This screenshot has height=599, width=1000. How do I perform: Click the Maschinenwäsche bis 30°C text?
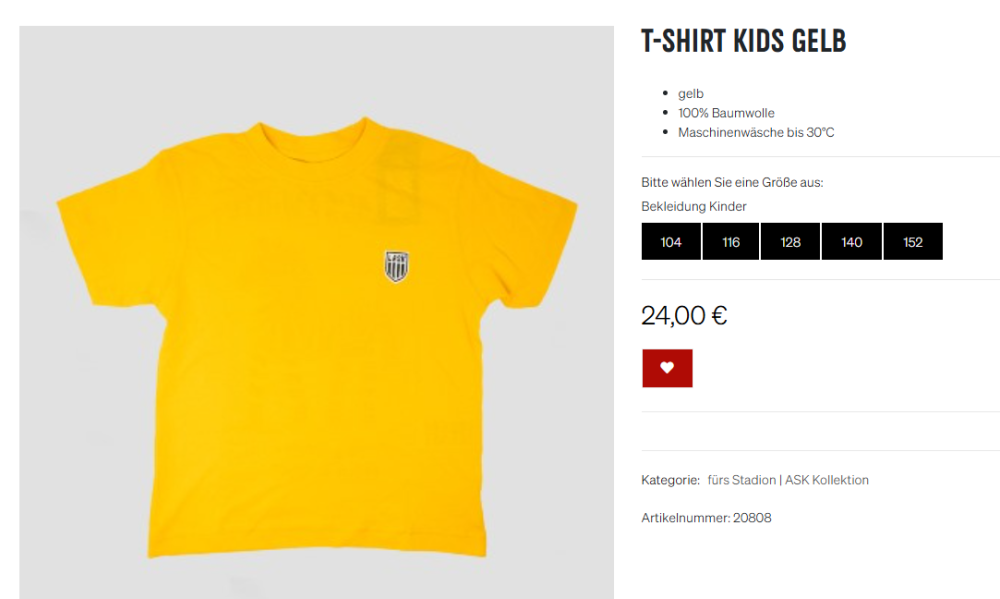(756, 133)
